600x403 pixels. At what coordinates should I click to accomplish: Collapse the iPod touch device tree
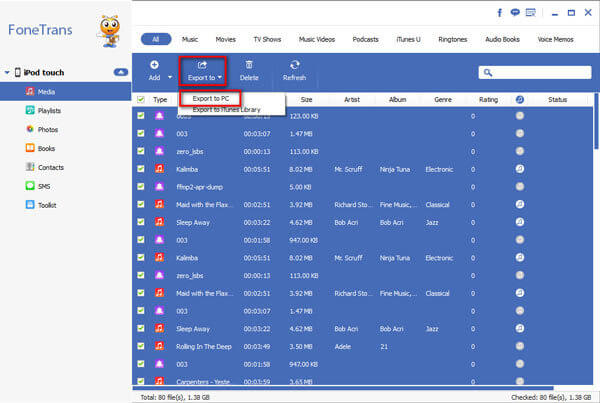click(7, 72)
